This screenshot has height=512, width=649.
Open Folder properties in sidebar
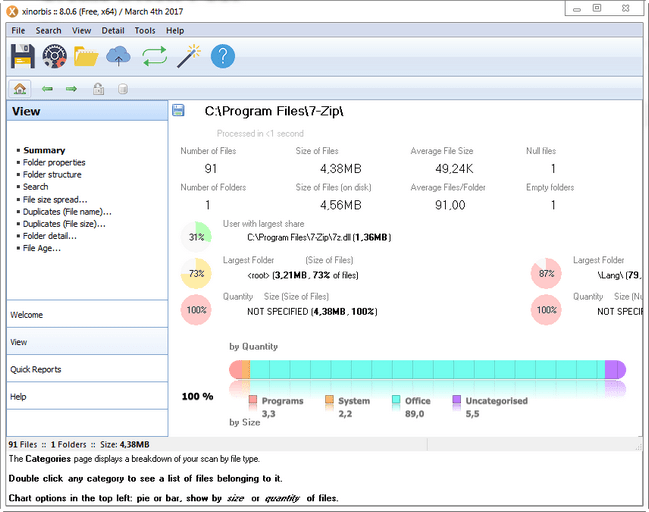pyautogui.click(x=54, y=162)
